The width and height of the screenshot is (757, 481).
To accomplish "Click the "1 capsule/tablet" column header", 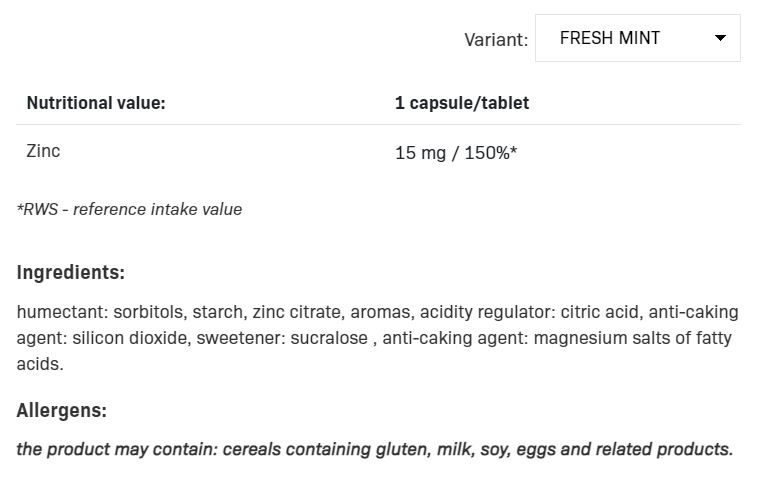I will click(462, 103).
